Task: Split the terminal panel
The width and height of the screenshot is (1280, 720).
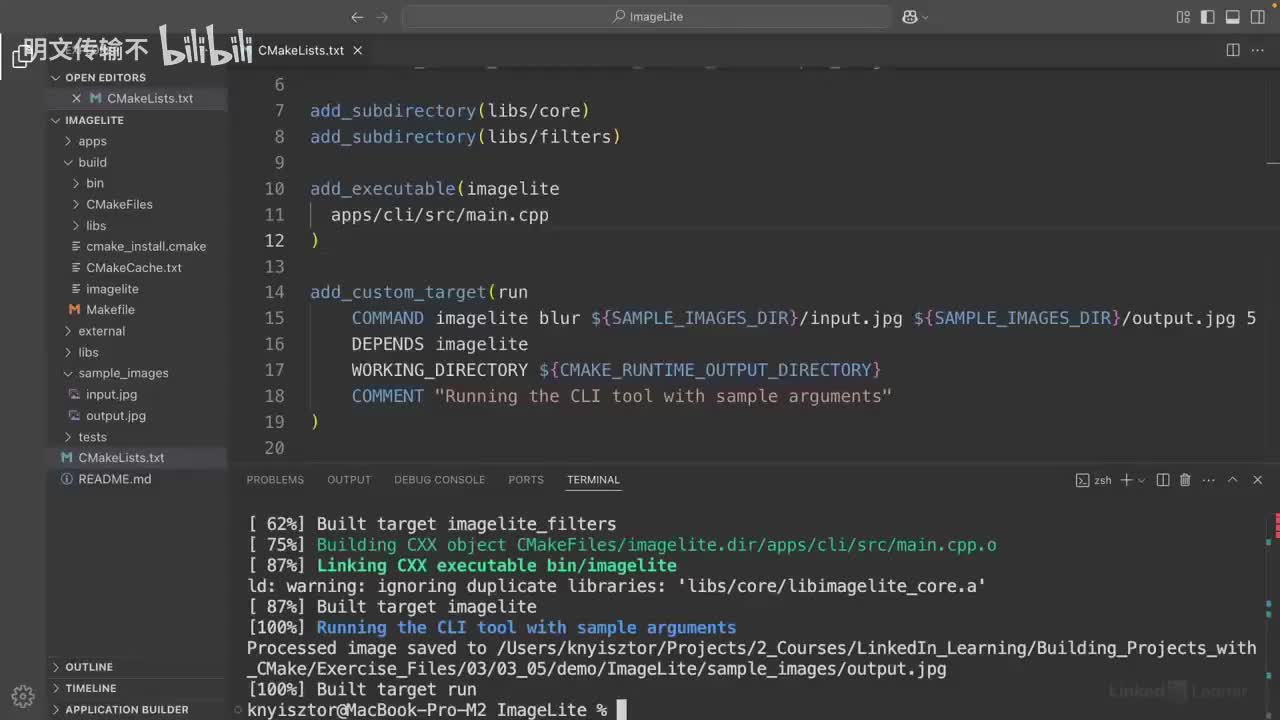Action: pos(1163,480)
